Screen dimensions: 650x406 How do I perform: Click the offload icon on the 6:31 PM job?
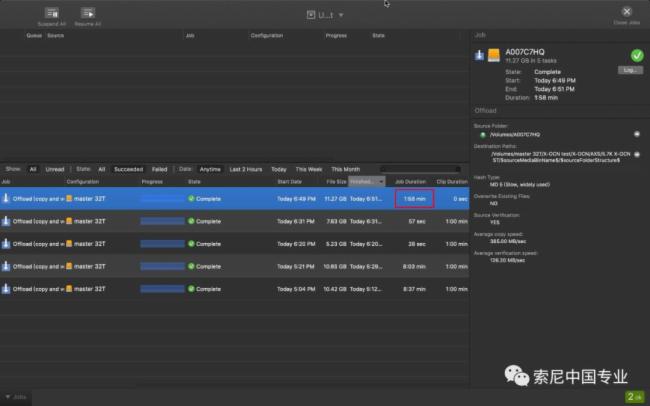(6, 220)
